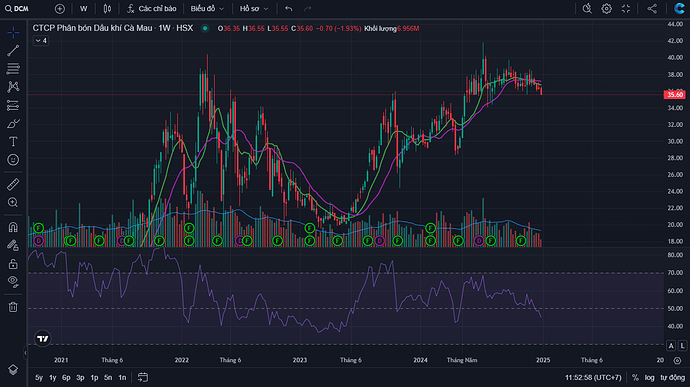Enter fullscreen chart mode
The image size is (690, 387).
[x=626, y=9]
